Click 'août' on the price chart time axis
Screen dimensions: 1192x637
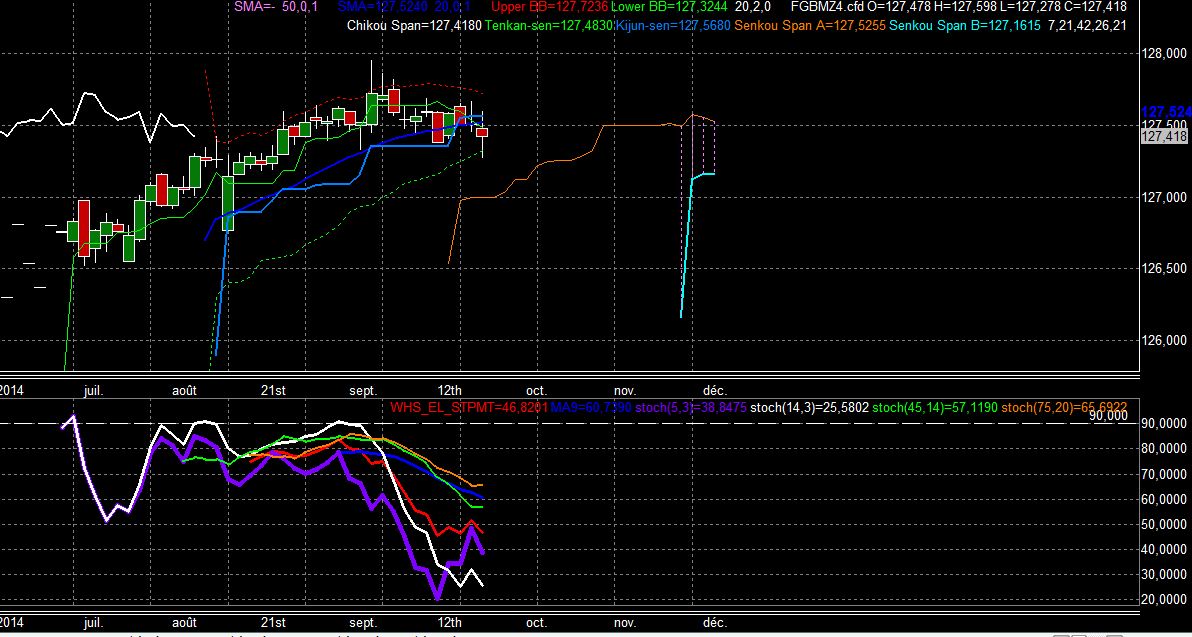tap(184, 391)
